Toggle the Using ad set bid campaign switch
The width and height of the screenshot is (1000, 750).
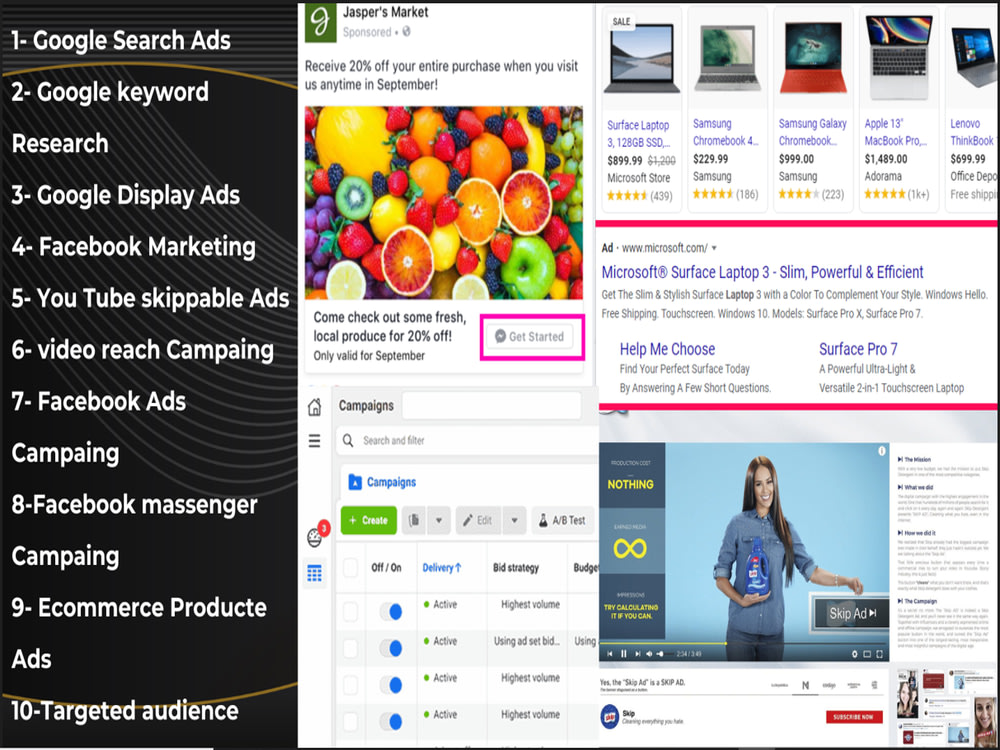390,648
